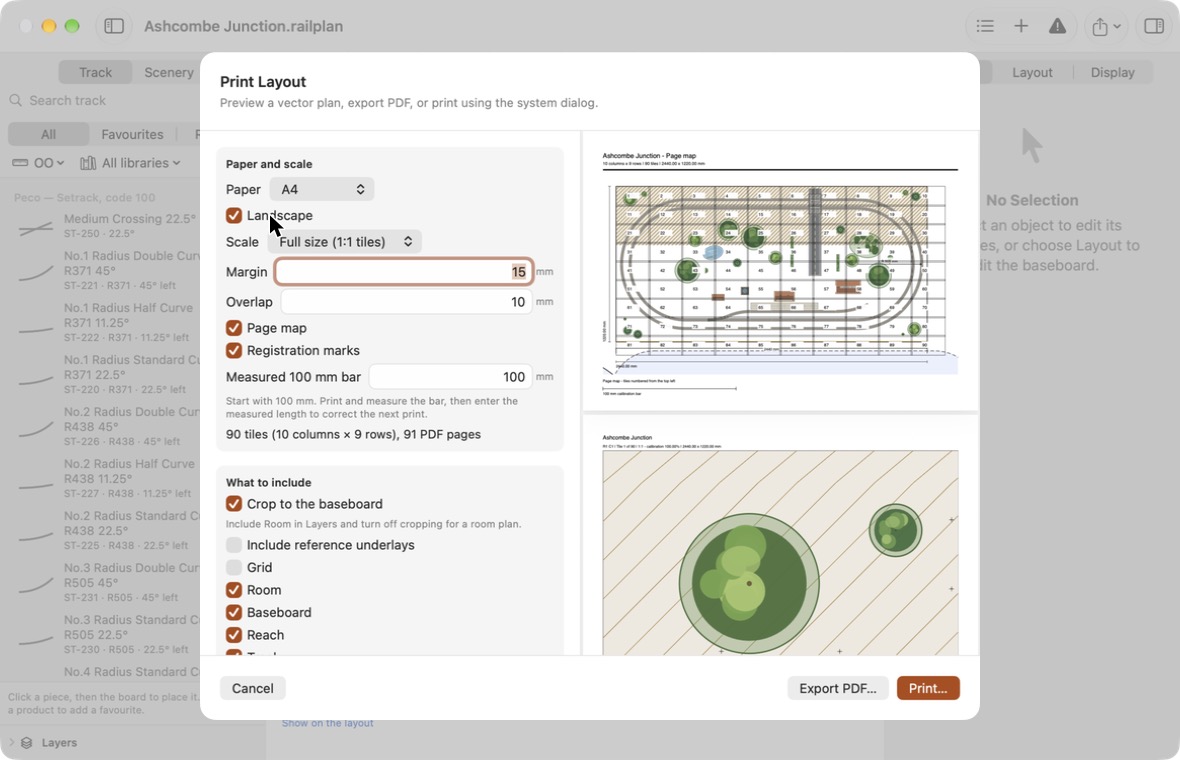Click the Show on the layout link
The image size is (1180, 760).
[x=327, y=723]
